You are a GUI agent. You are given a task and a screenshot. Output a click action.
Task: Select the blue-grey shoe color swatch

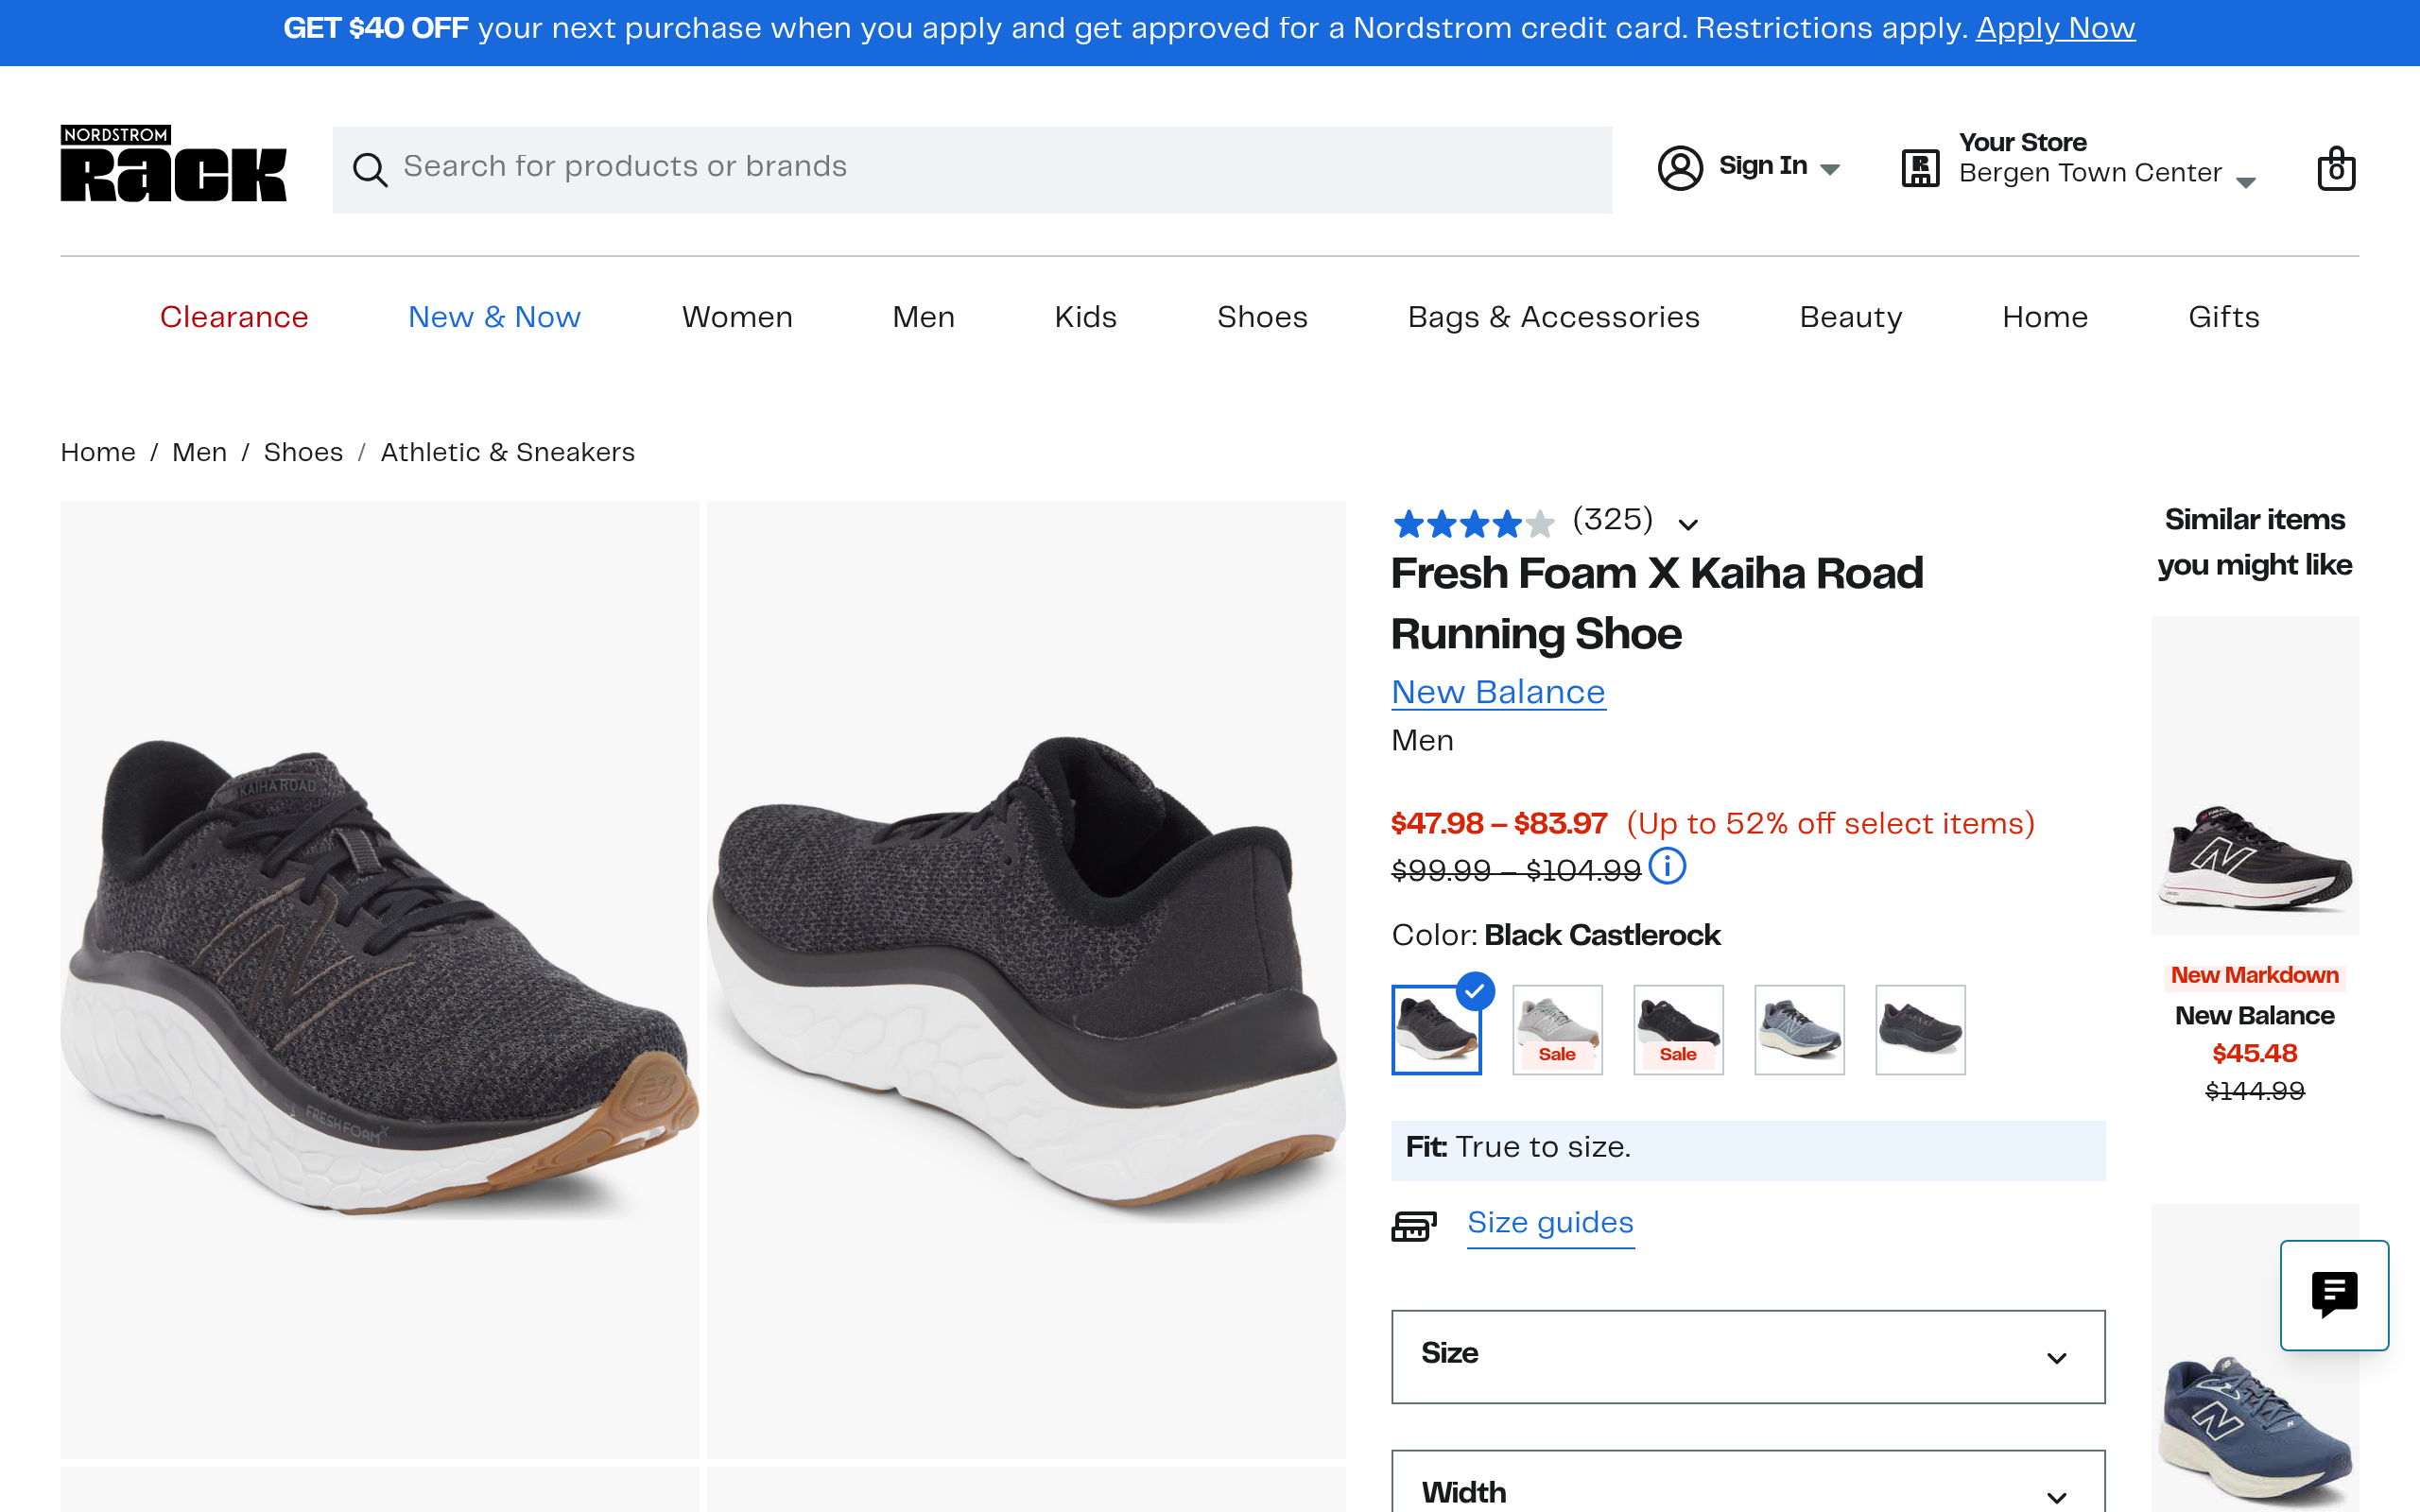[x=1799, y=1030]
